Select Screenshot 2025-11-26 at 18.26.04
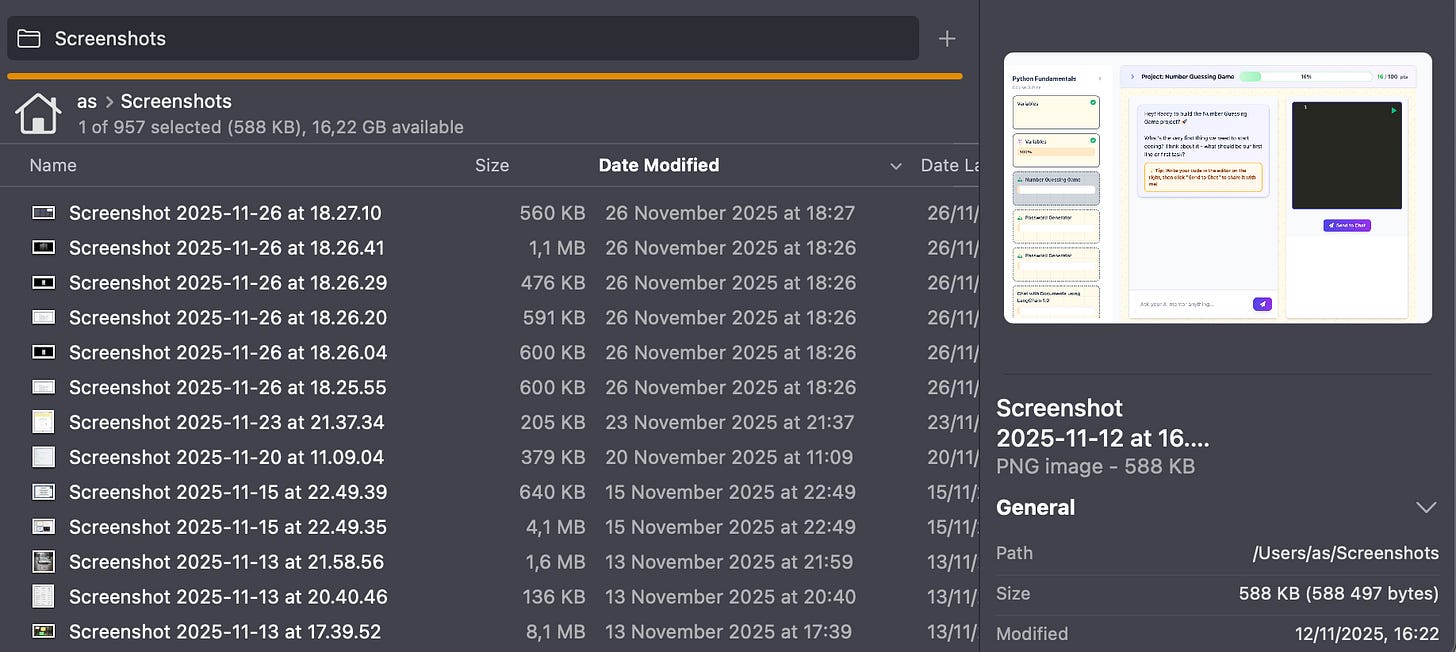The width and height of the screenshot is (1456, 652). [228, 353]
